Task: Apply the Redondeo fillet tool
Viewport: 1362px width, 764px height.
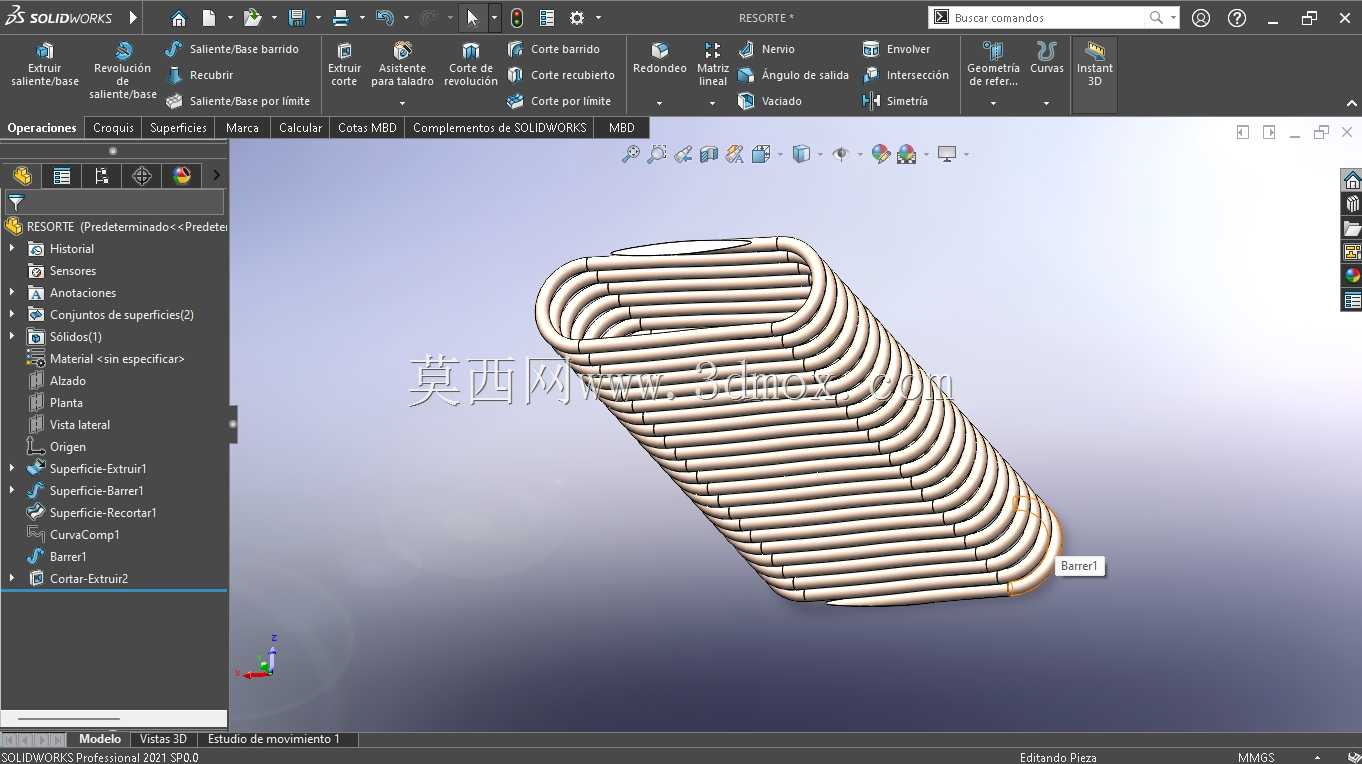Action: click(659, 59)
